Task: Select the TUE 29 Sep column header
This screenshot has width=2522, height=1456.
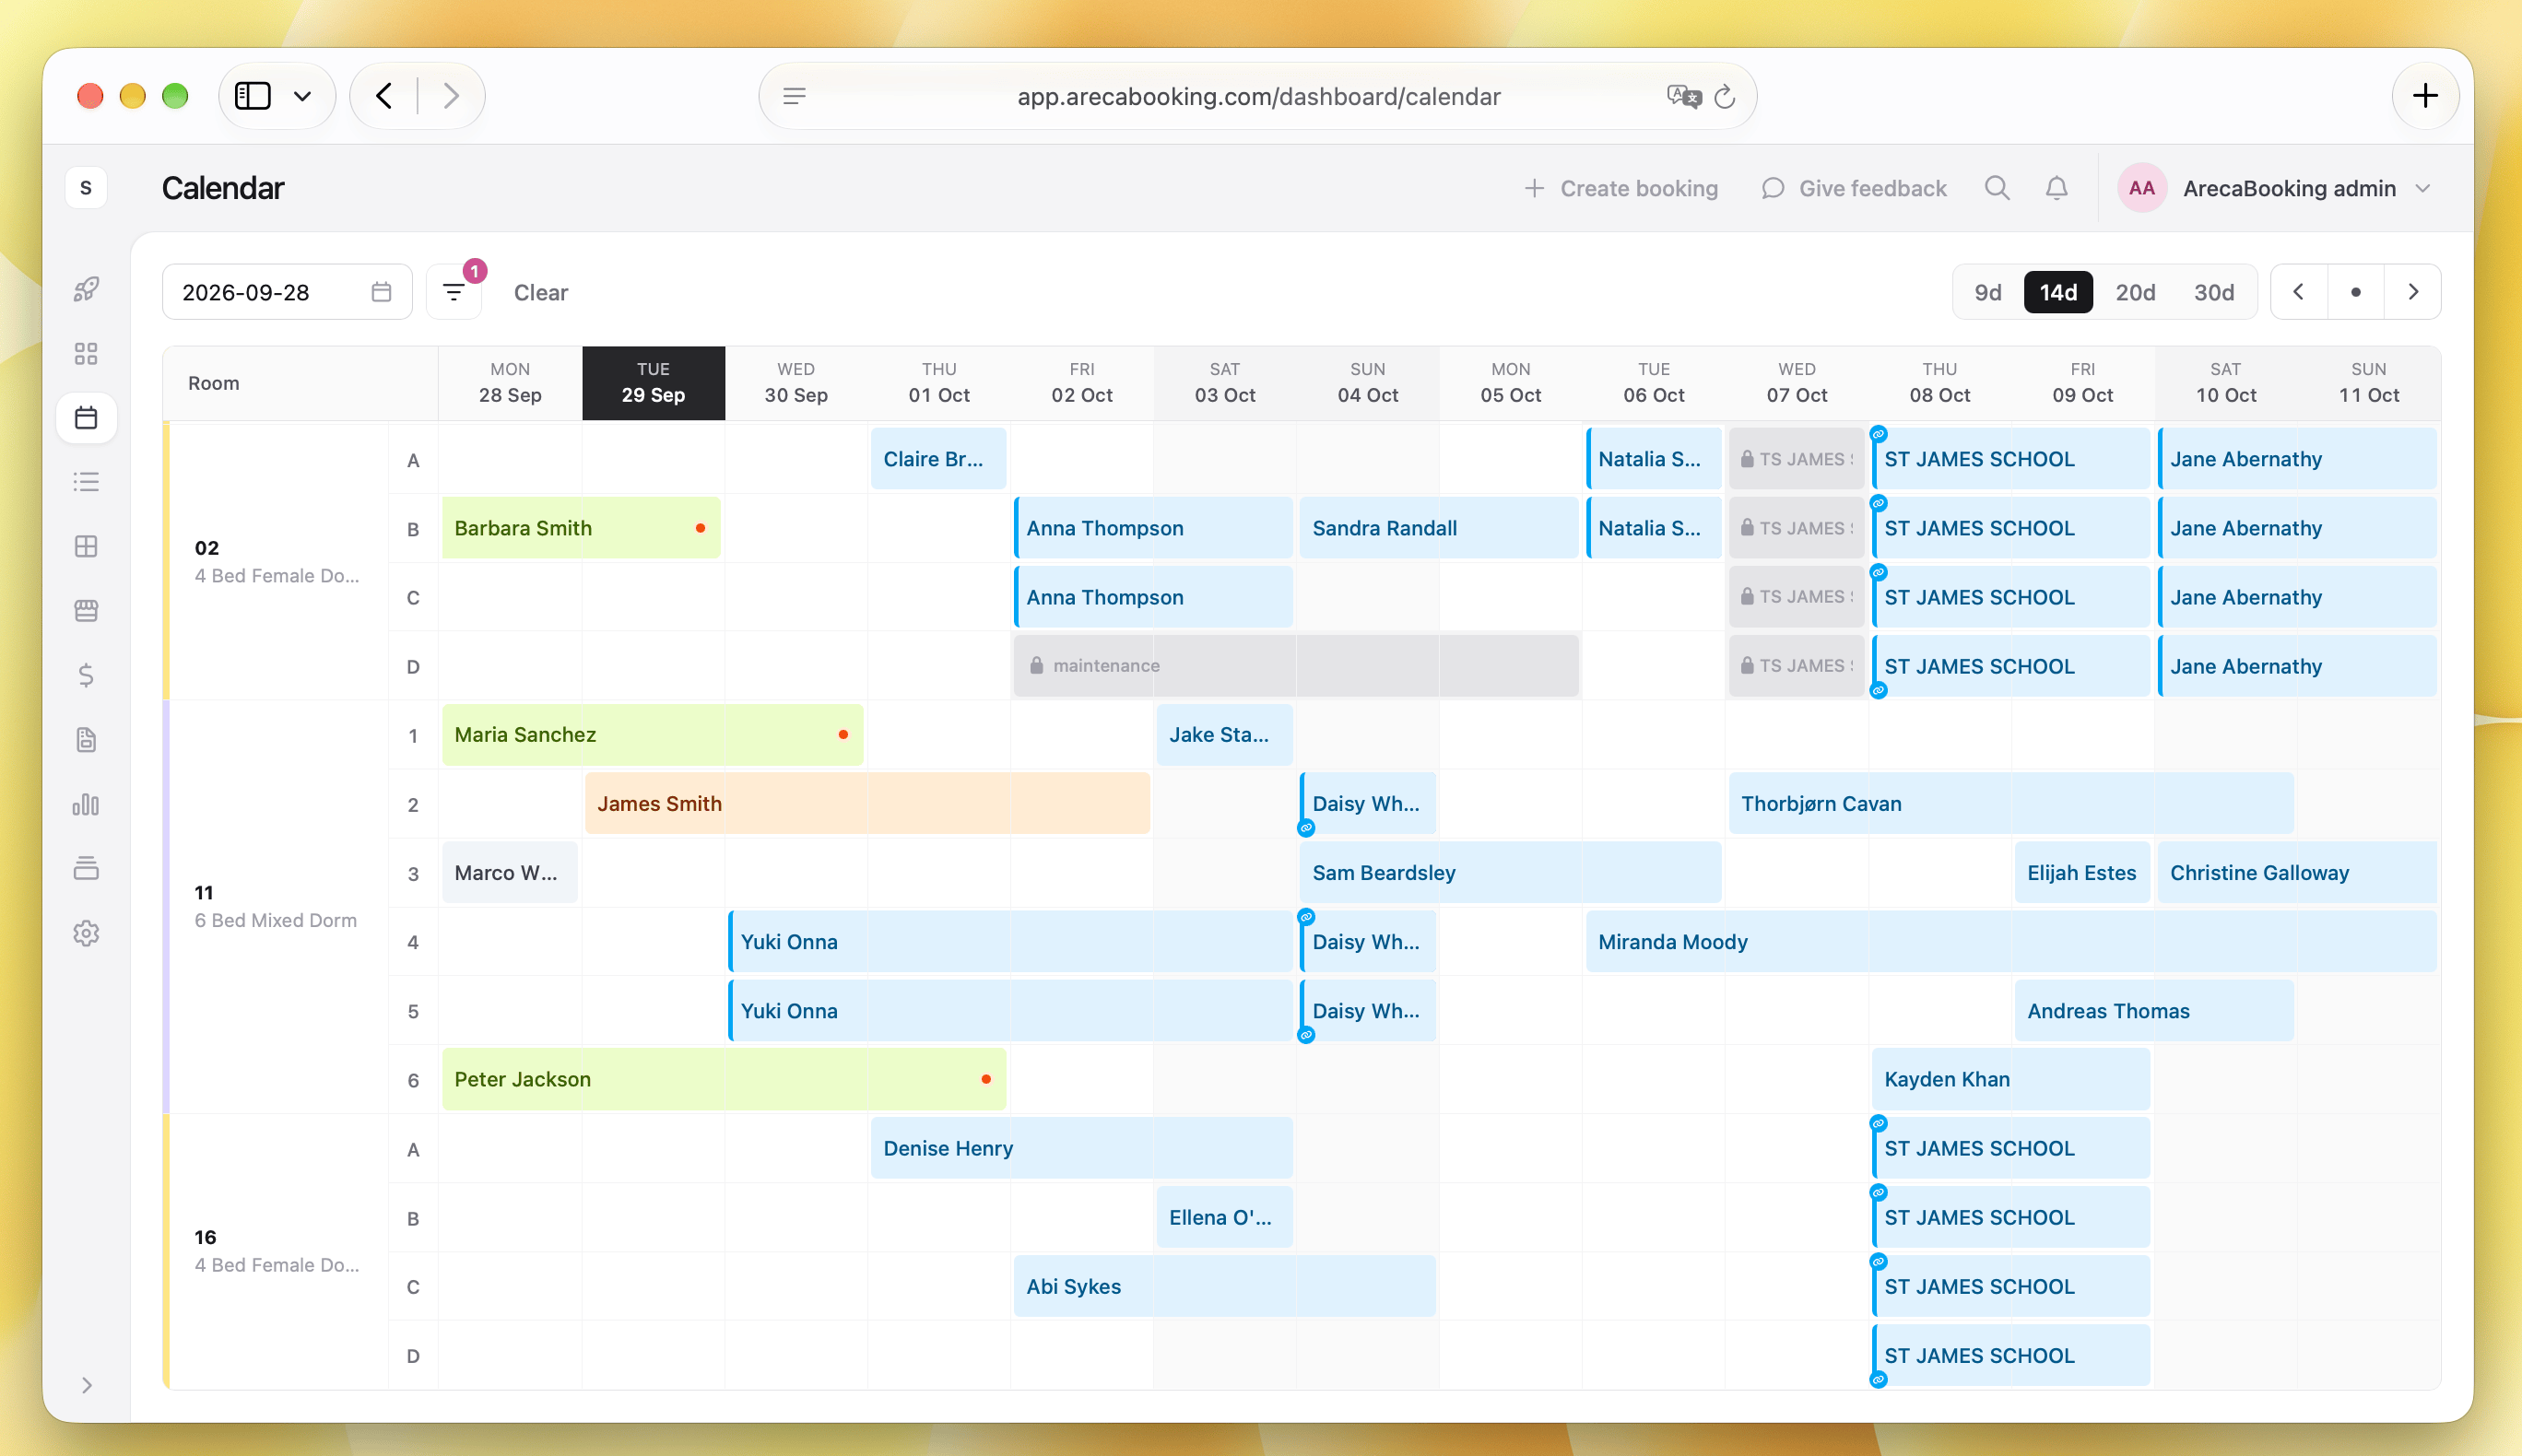Action: (x=653, y=383)
